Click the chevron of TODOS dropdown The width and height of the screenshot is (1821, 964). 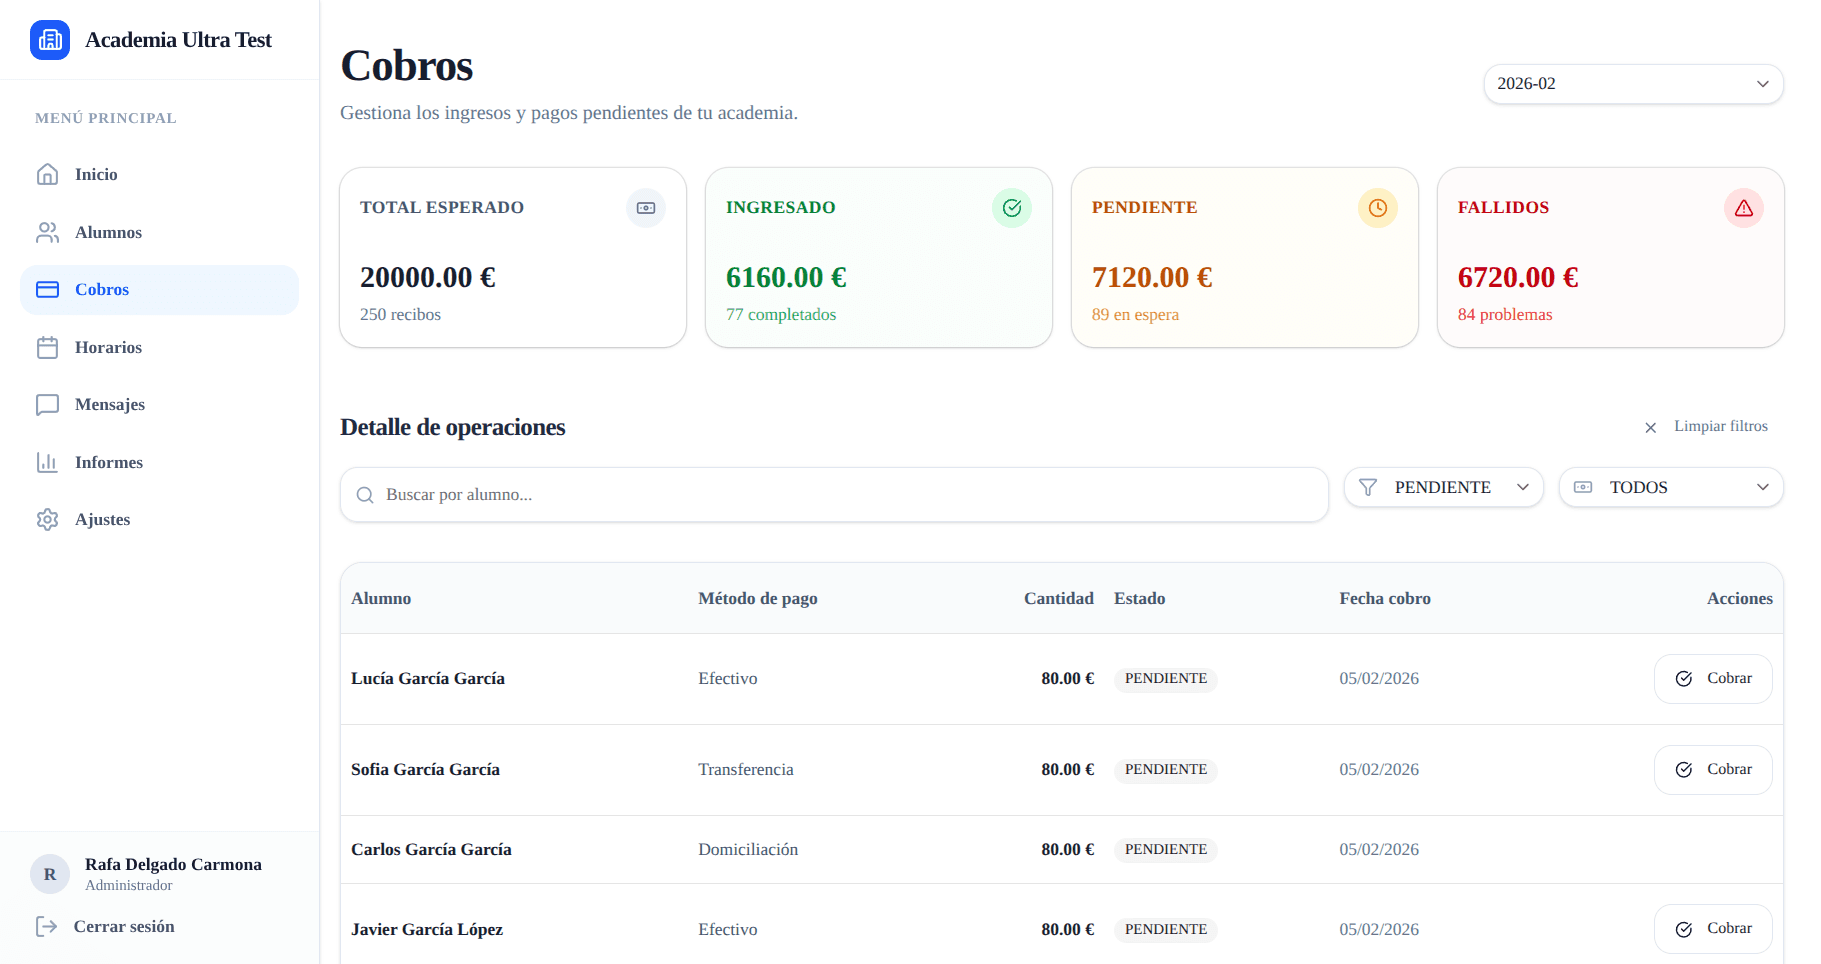1763,487
